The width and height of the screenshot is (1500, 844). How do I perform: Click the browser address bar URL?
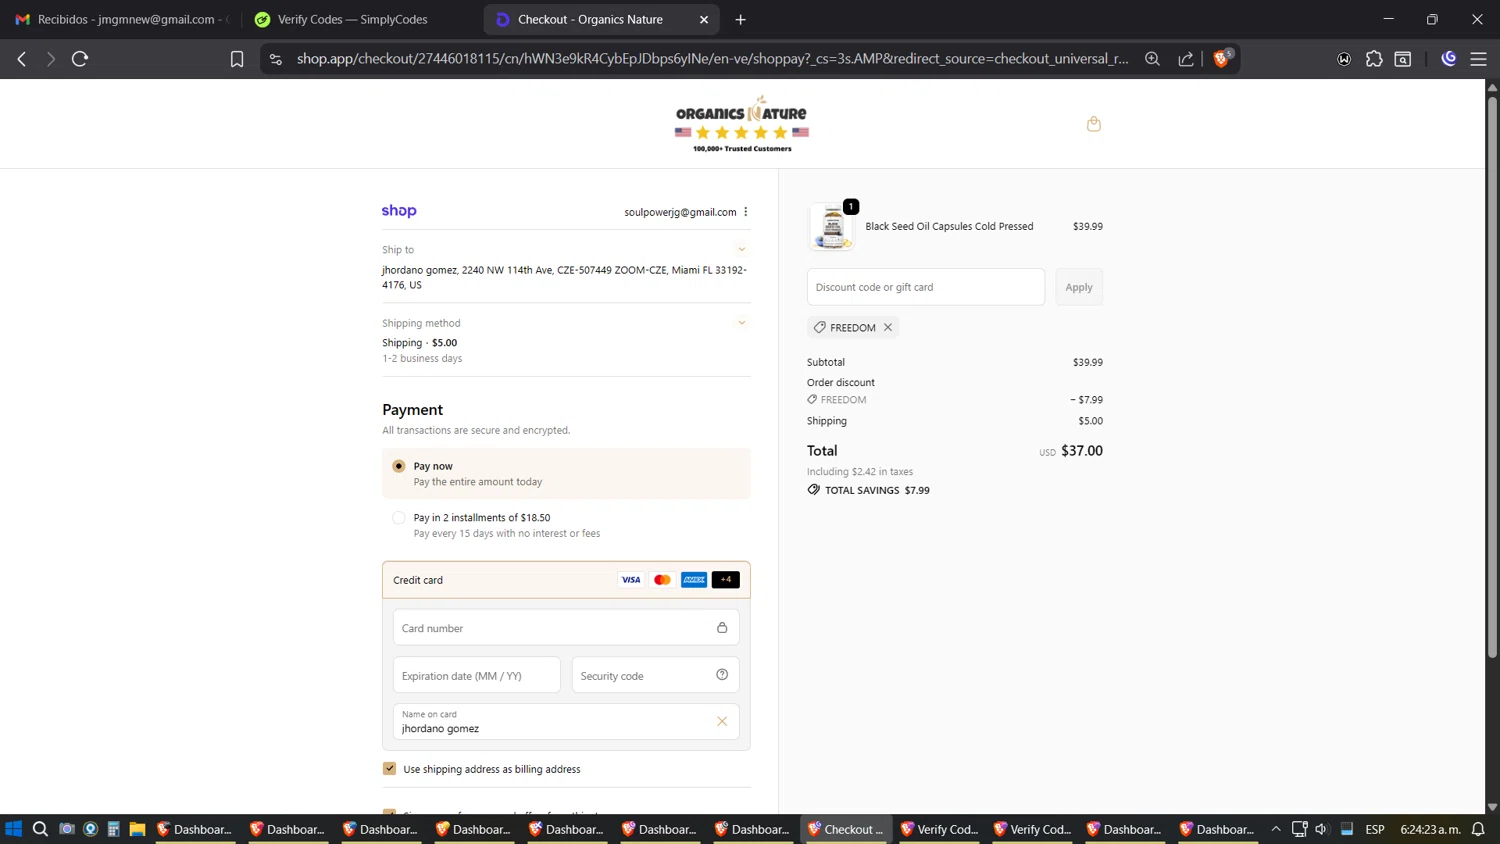pos(712,59)
